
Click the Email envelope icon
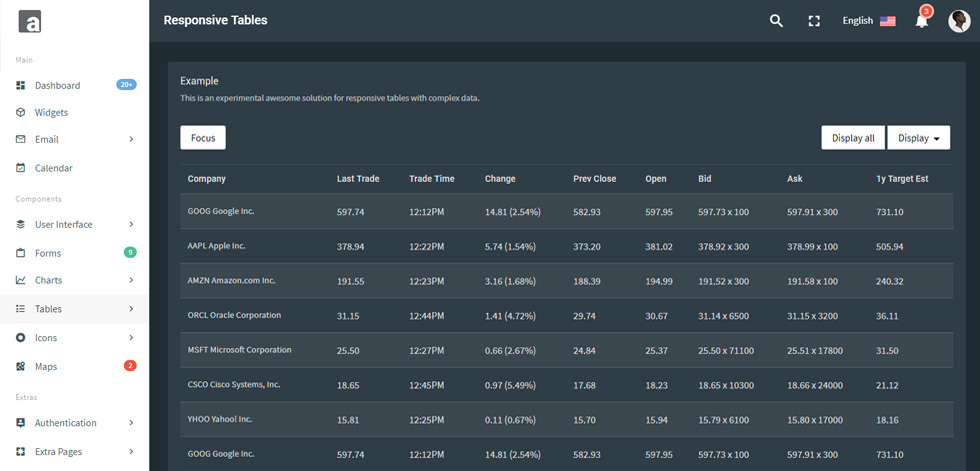(x=21, y=139)
